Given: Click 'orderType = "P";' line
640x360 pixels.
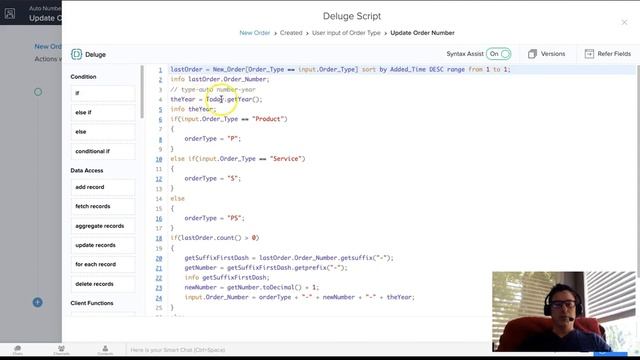Looking at the screenshot, I should click(213, 139).
